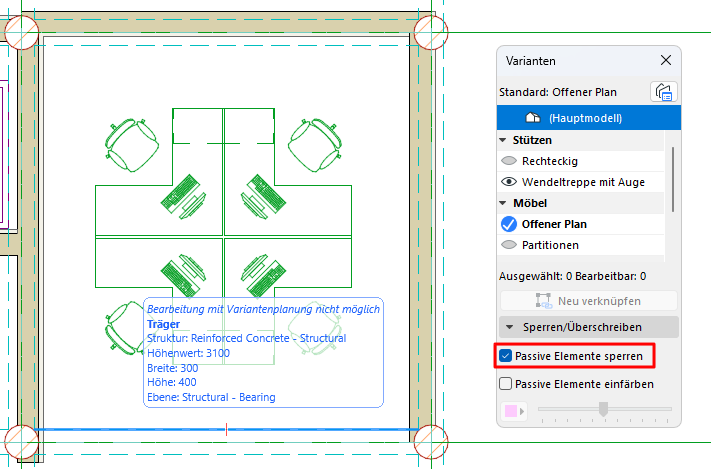Screen dimensions: 711x469
Task: Open the variant manager icon button
Action: point(663,92)
